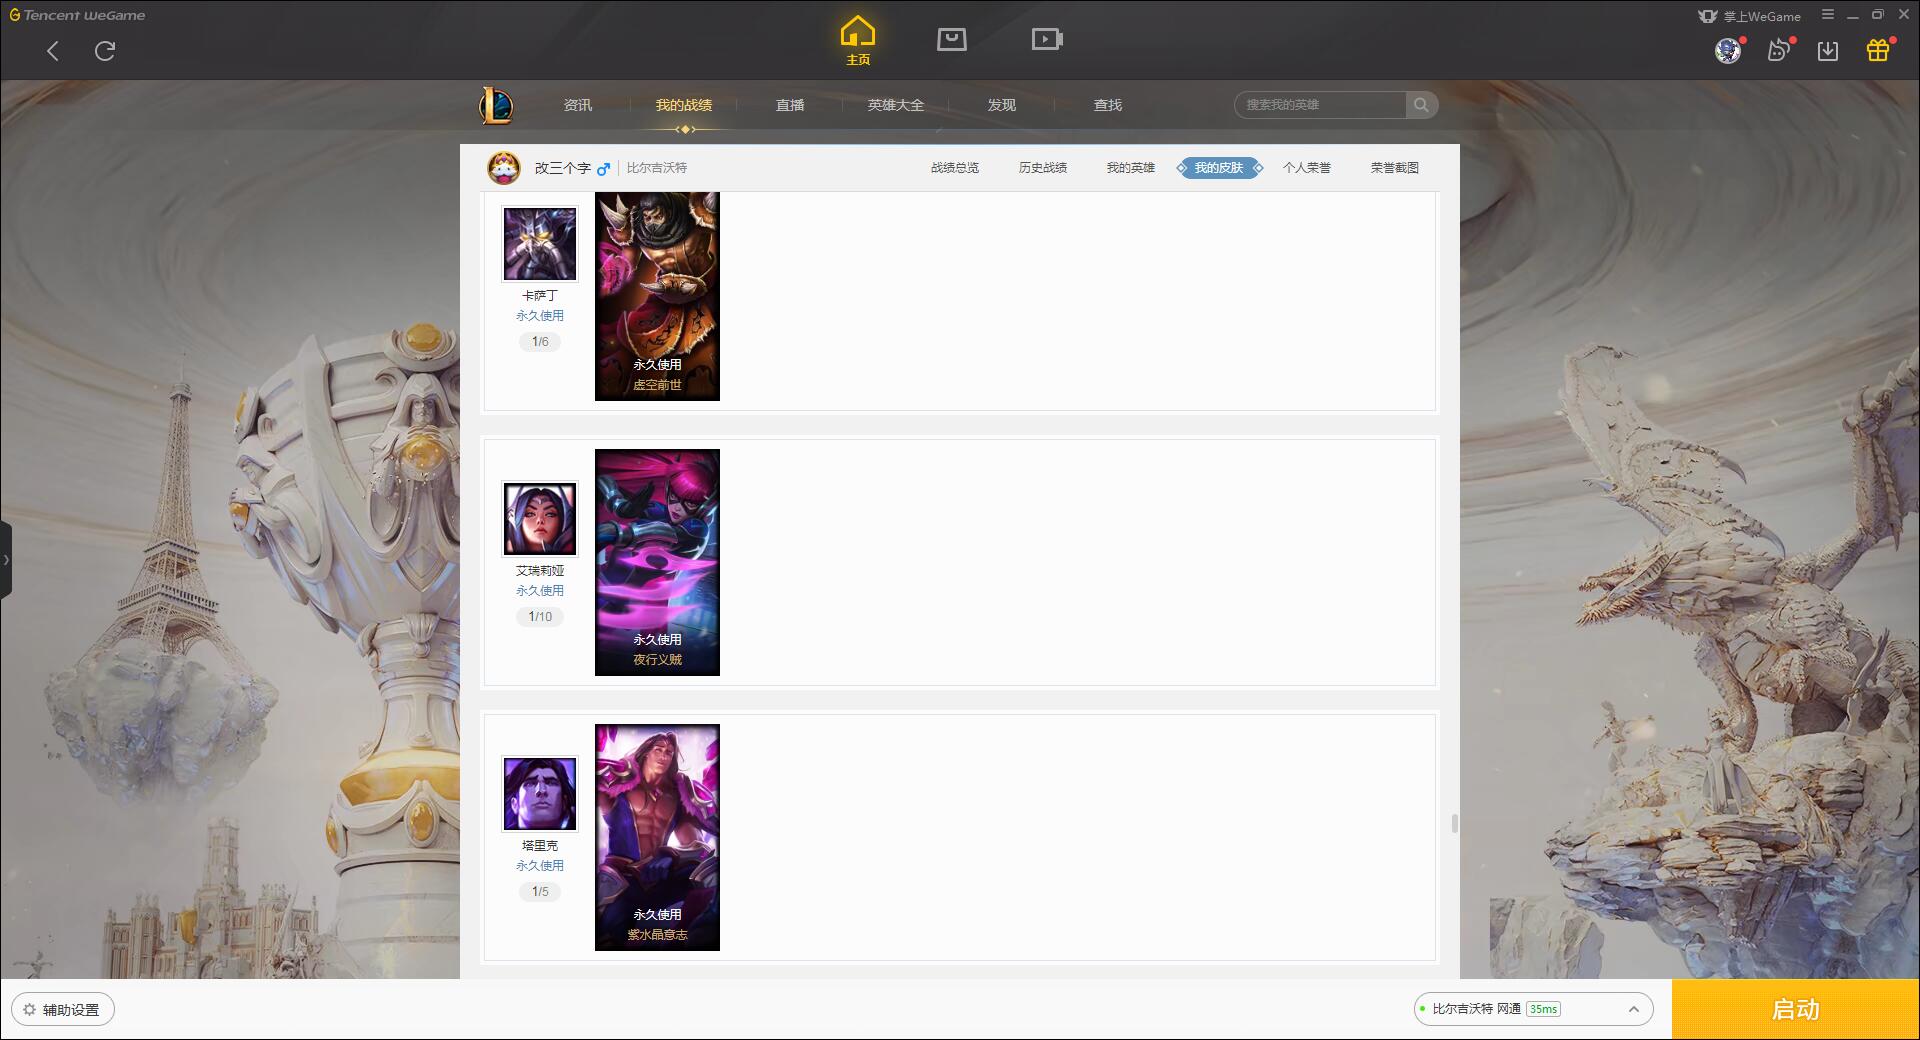This screenshot has width=1920, height=1040.
Task: Switch to the 我的战绩 tab
Action: (684, 105)
